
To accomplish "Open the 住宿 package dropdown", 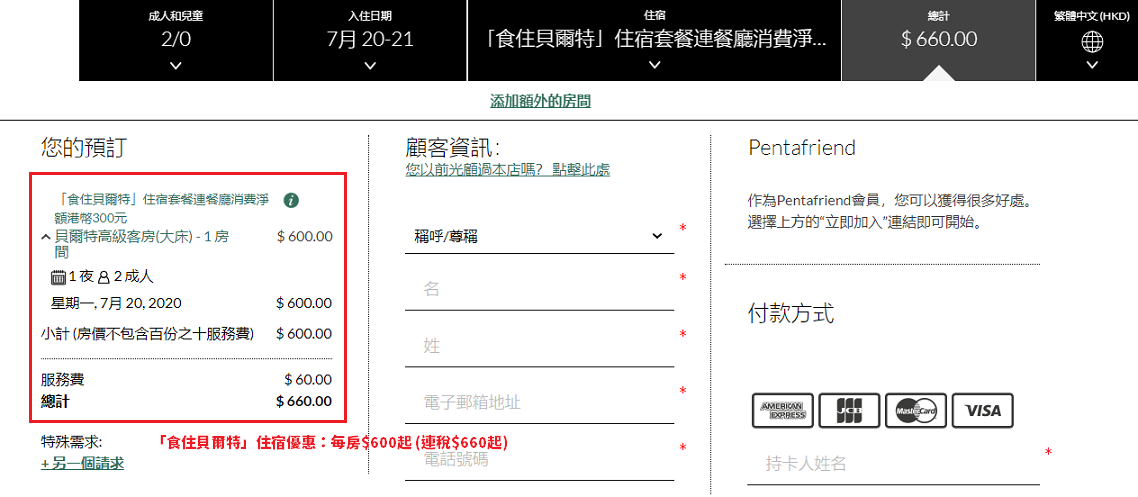I will (x=655, y=40).
